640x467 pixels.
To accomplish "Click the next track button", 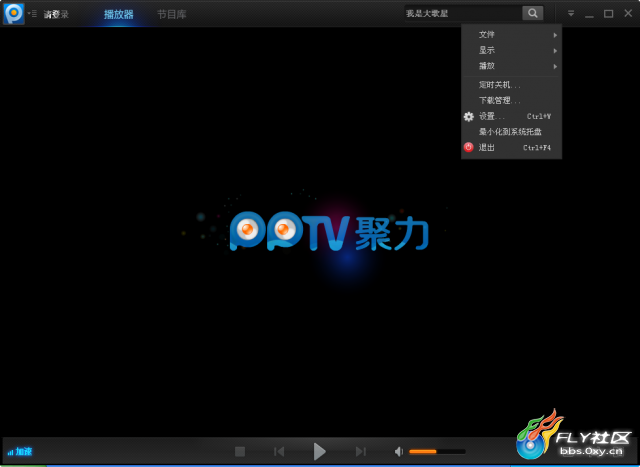I will click(x=361, y=451).
